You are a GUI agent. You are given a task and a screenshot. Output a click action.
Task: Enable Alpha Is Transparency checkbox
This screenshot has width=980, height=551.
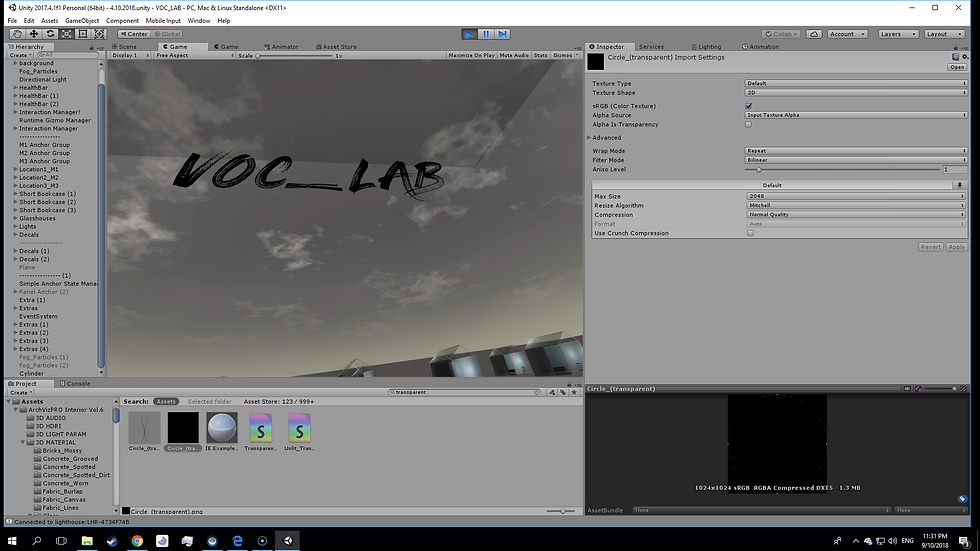(x=748, y=124)
